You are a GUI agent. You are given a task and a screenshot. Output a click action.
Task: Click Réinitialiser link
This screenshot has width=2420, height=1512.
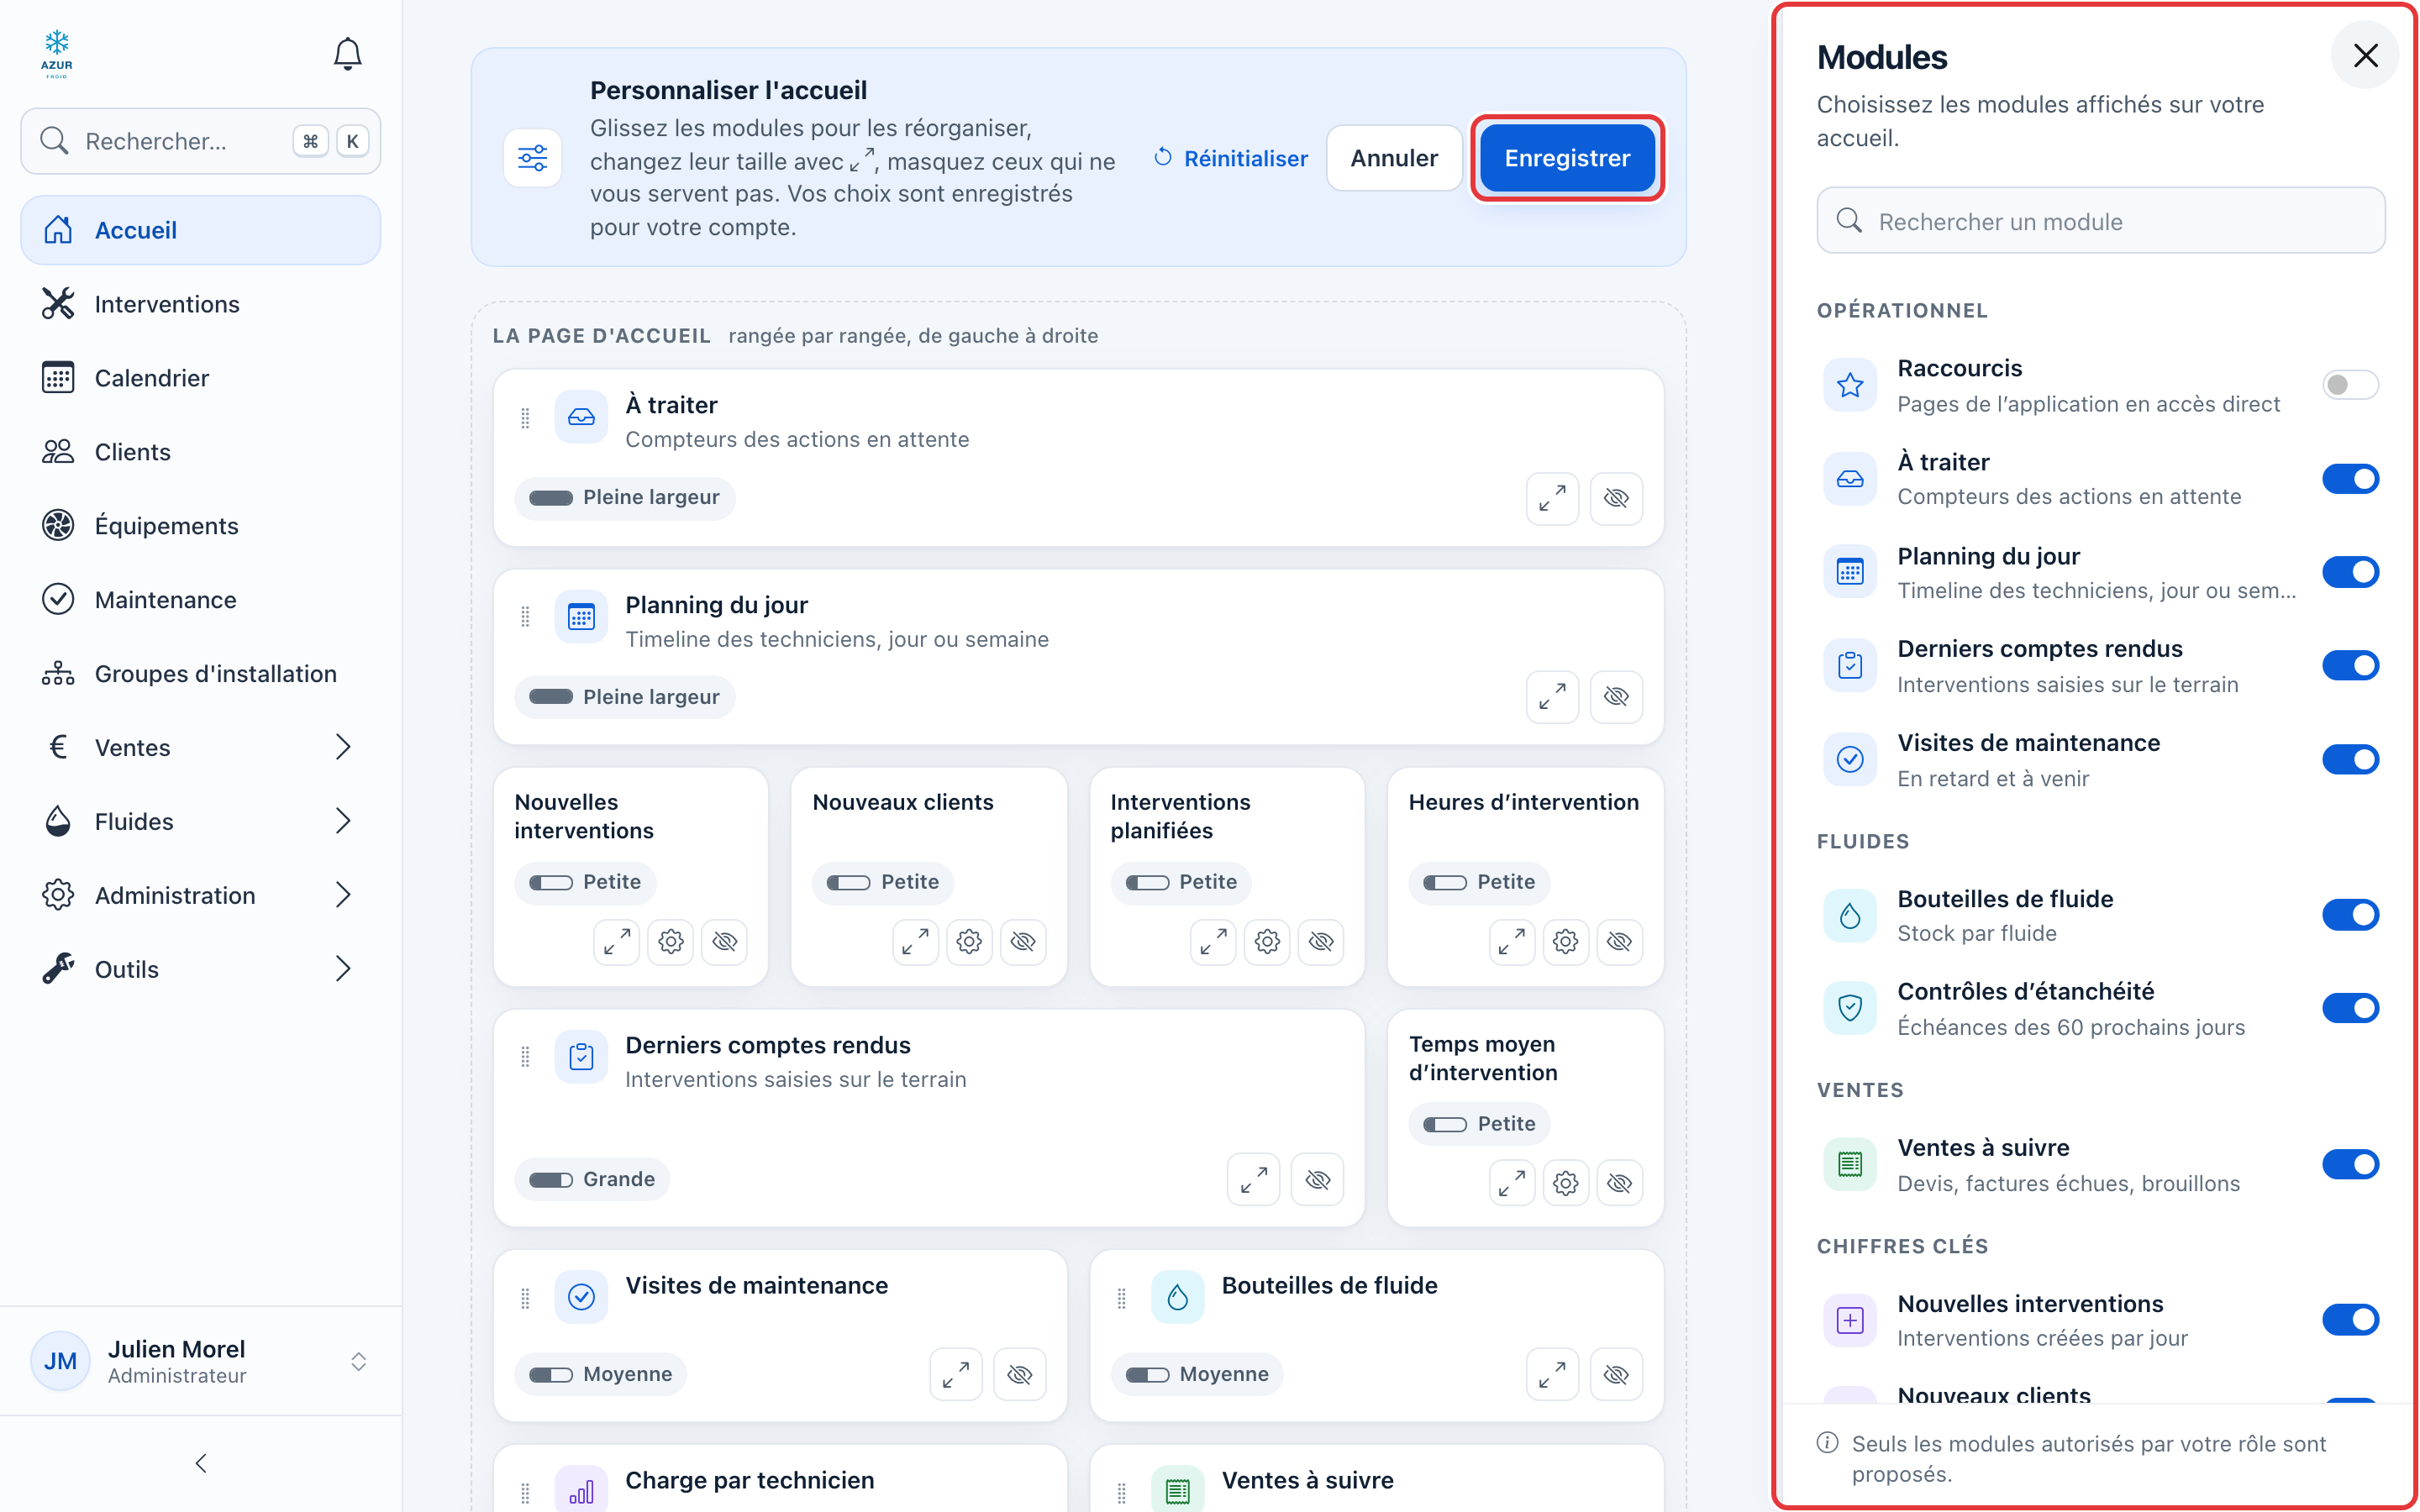click(x=1230, y=158)
